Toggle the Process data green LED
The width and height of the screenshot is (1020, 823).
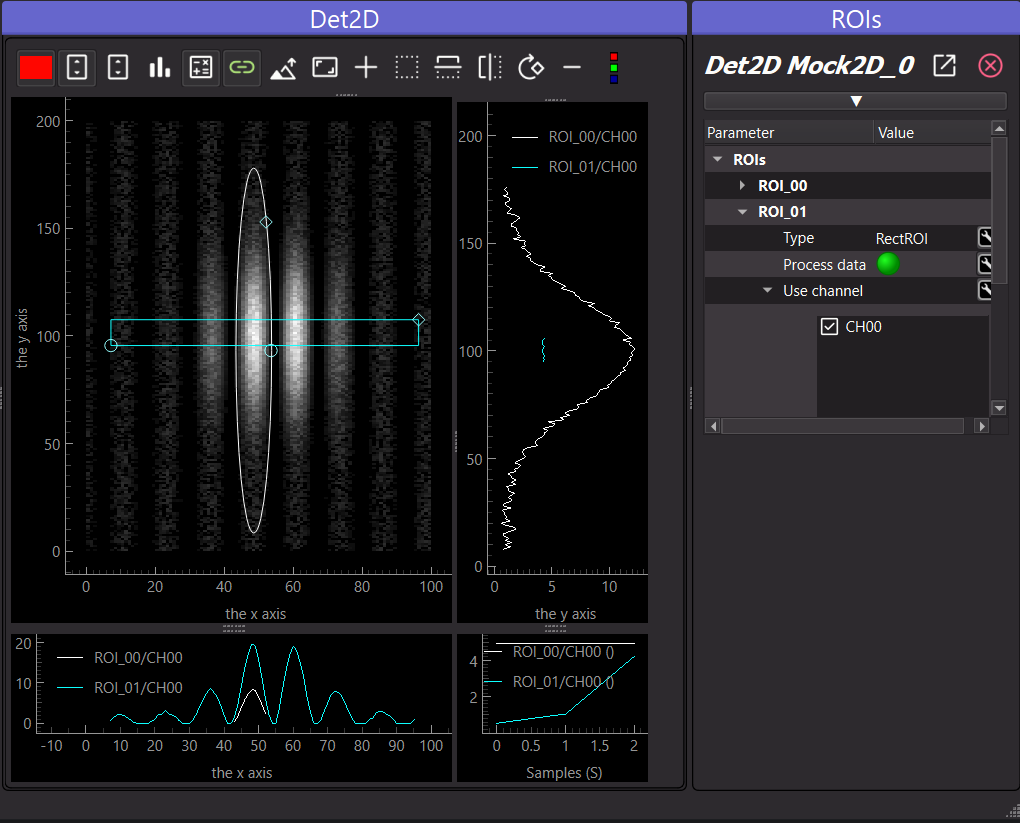[x=888, y=264]
